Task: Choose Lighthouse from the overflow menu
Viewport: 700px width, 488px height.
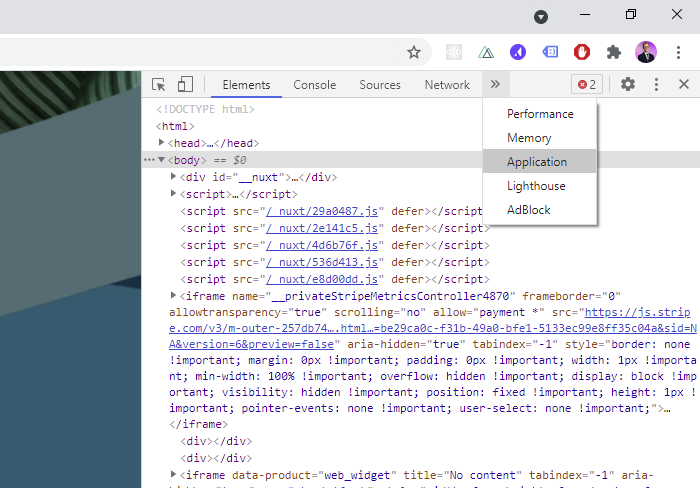Action: click(540, 186)
